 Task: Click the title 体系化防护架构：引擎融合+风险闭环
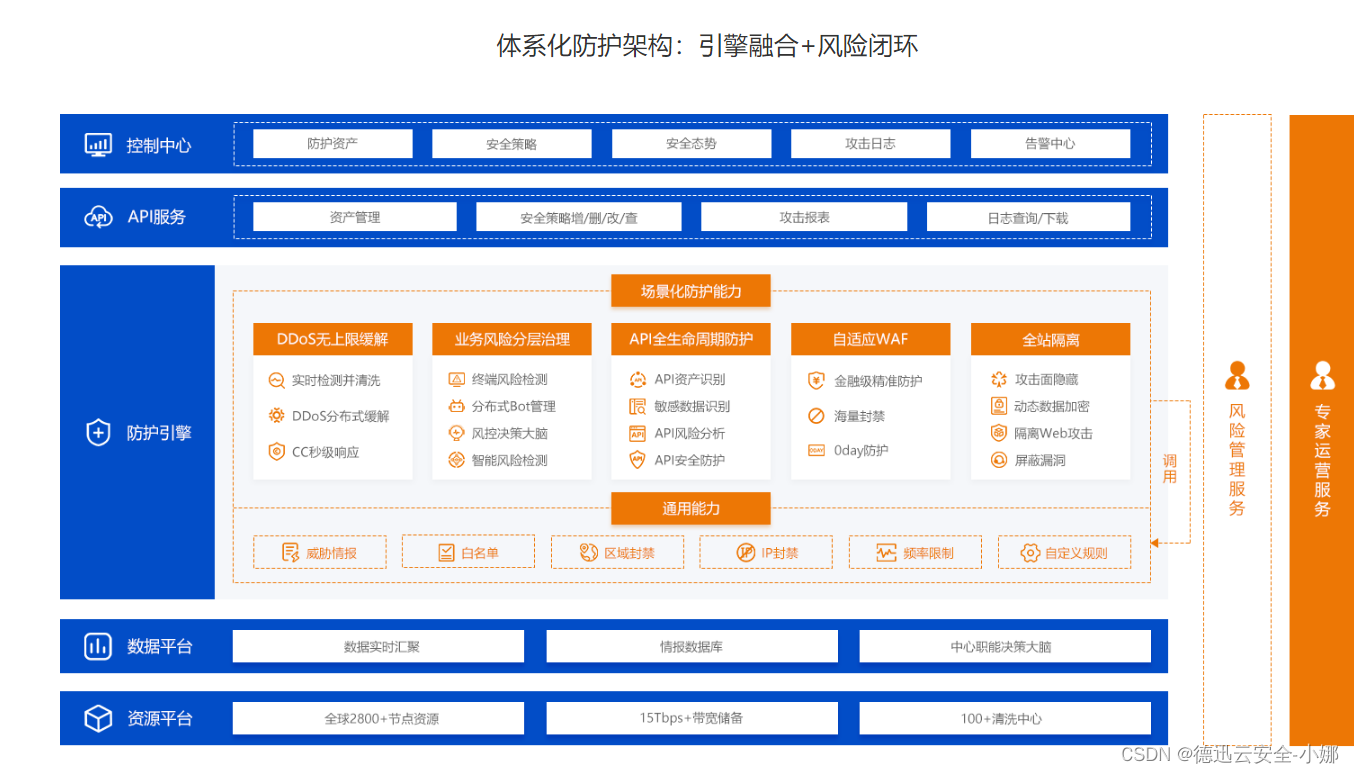[x=706, y=46]
